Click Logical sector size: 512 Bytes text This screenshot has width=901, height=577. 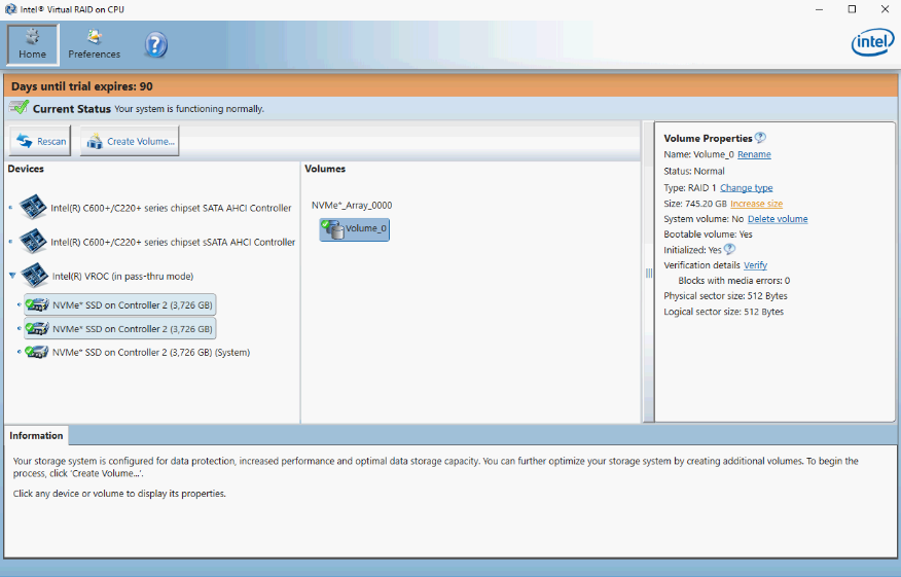(723, 312)
